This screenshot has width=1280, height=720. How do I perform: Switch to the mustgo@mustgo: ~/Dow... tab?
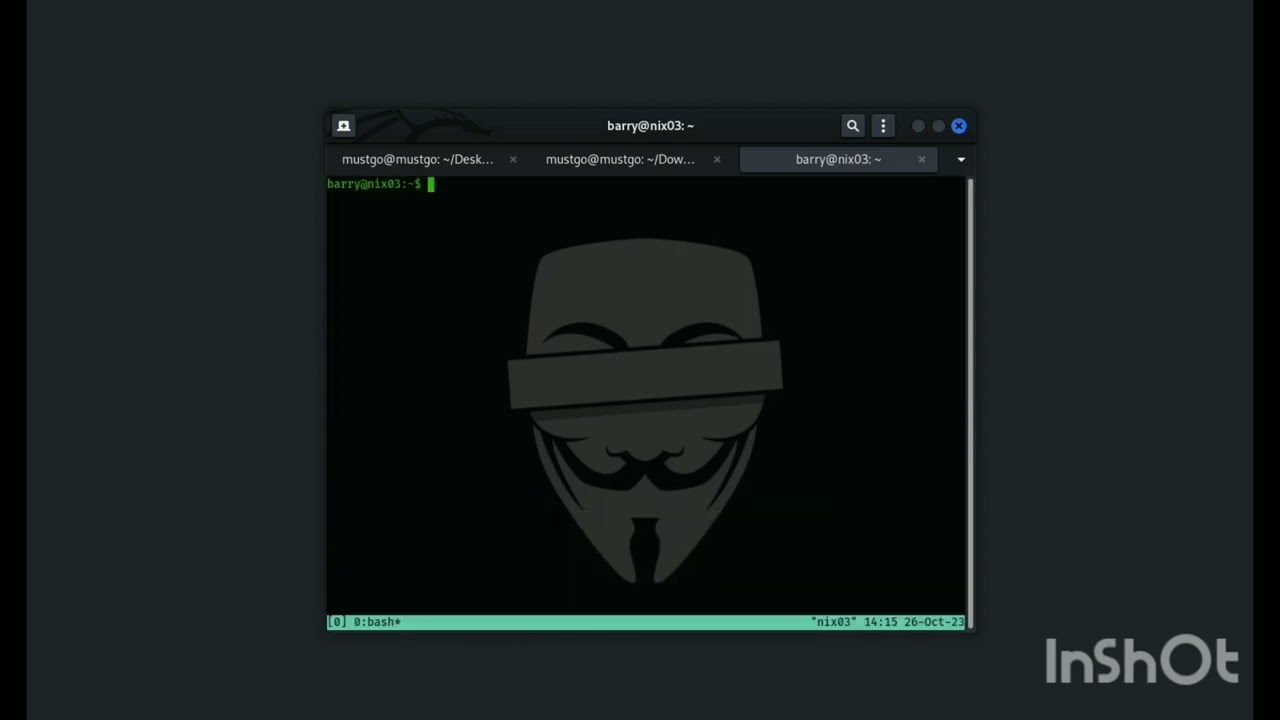620,159
